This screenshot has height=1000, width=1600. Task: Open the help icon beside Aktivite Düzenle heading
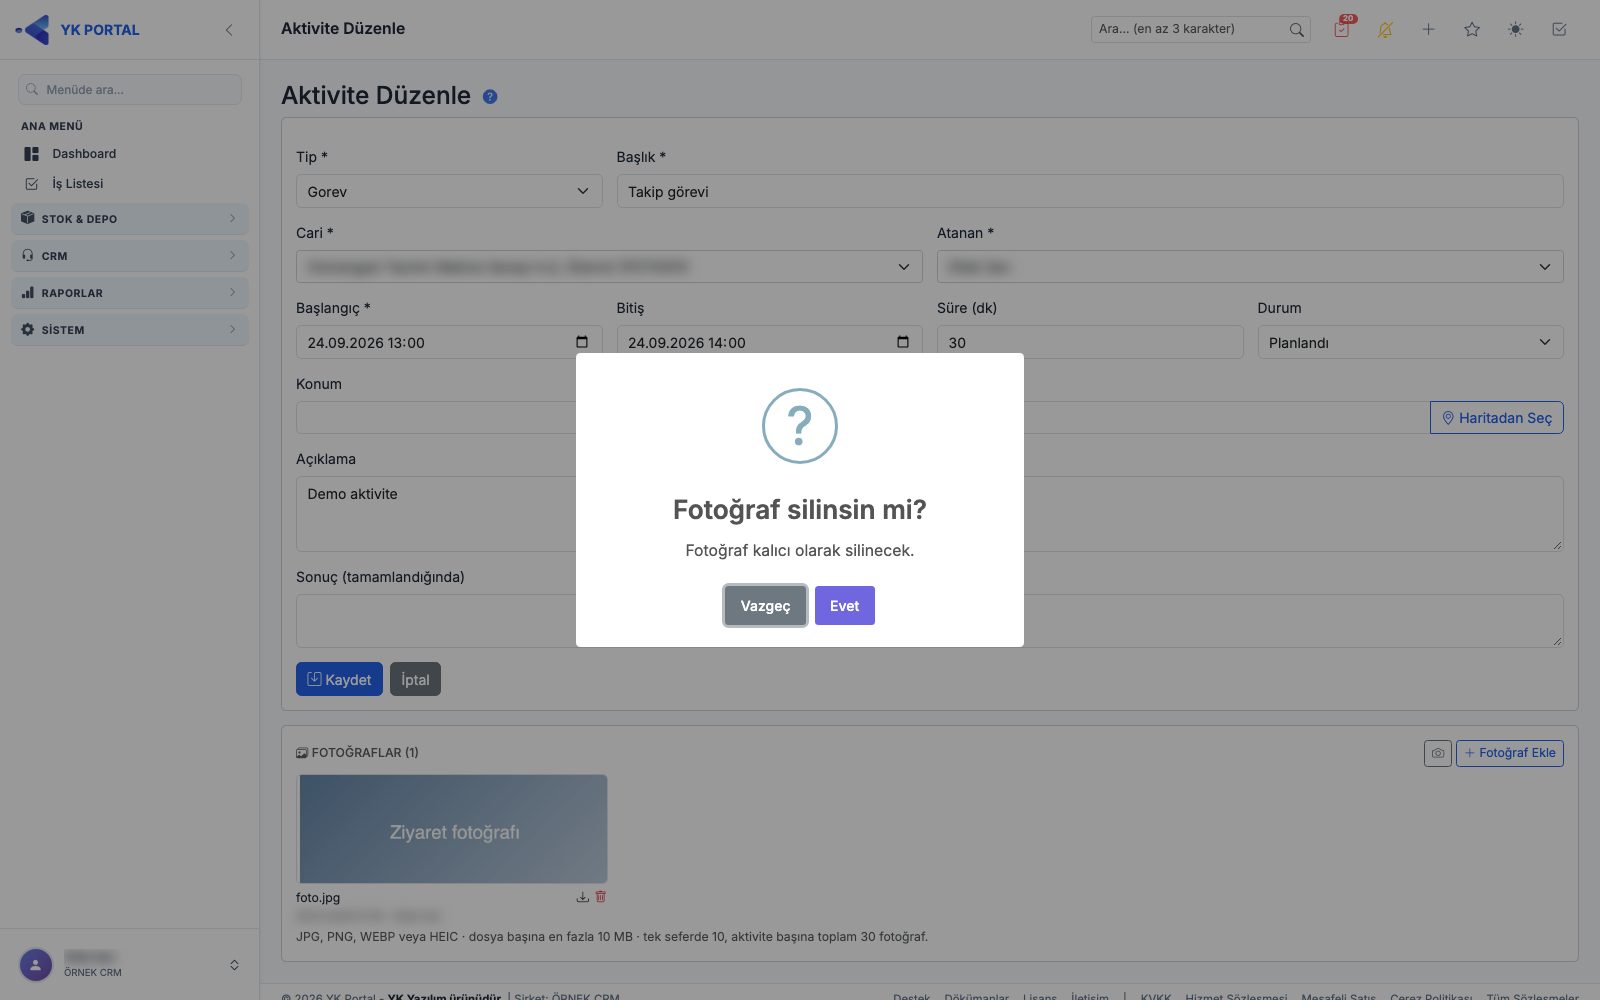point(490,97)
